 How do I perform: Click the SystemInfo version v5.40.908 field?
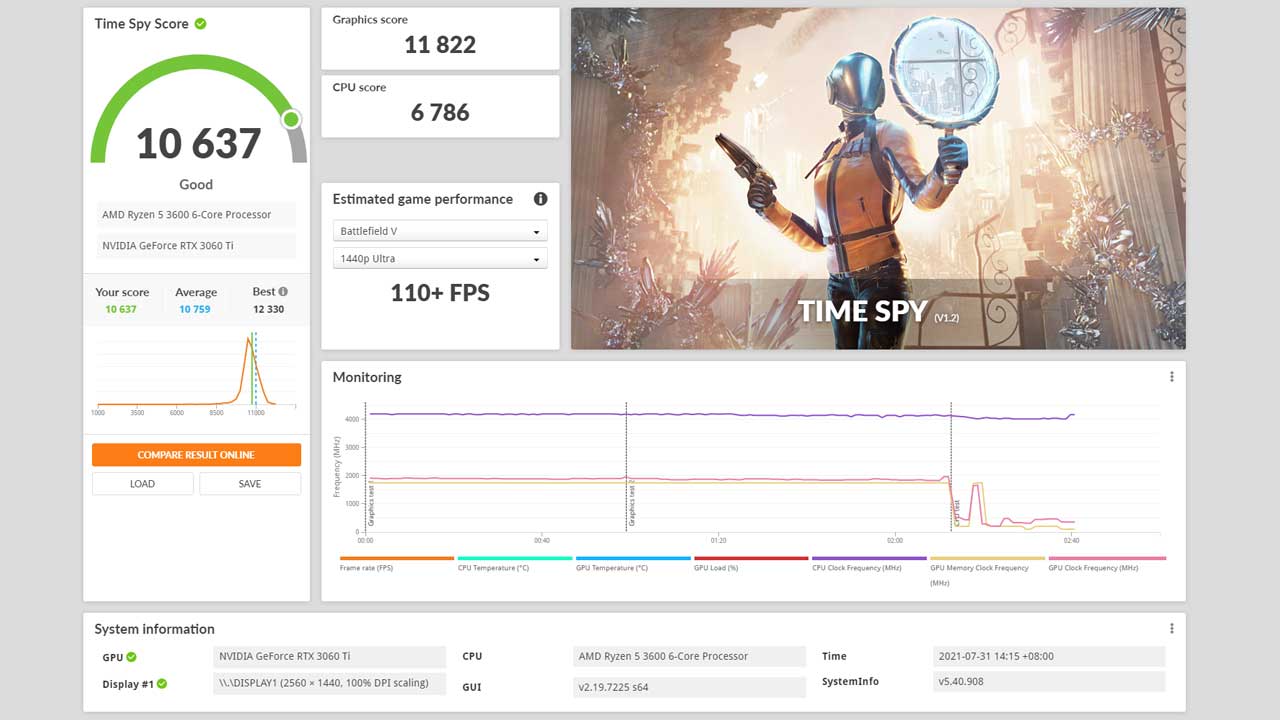coord(1048,682)
